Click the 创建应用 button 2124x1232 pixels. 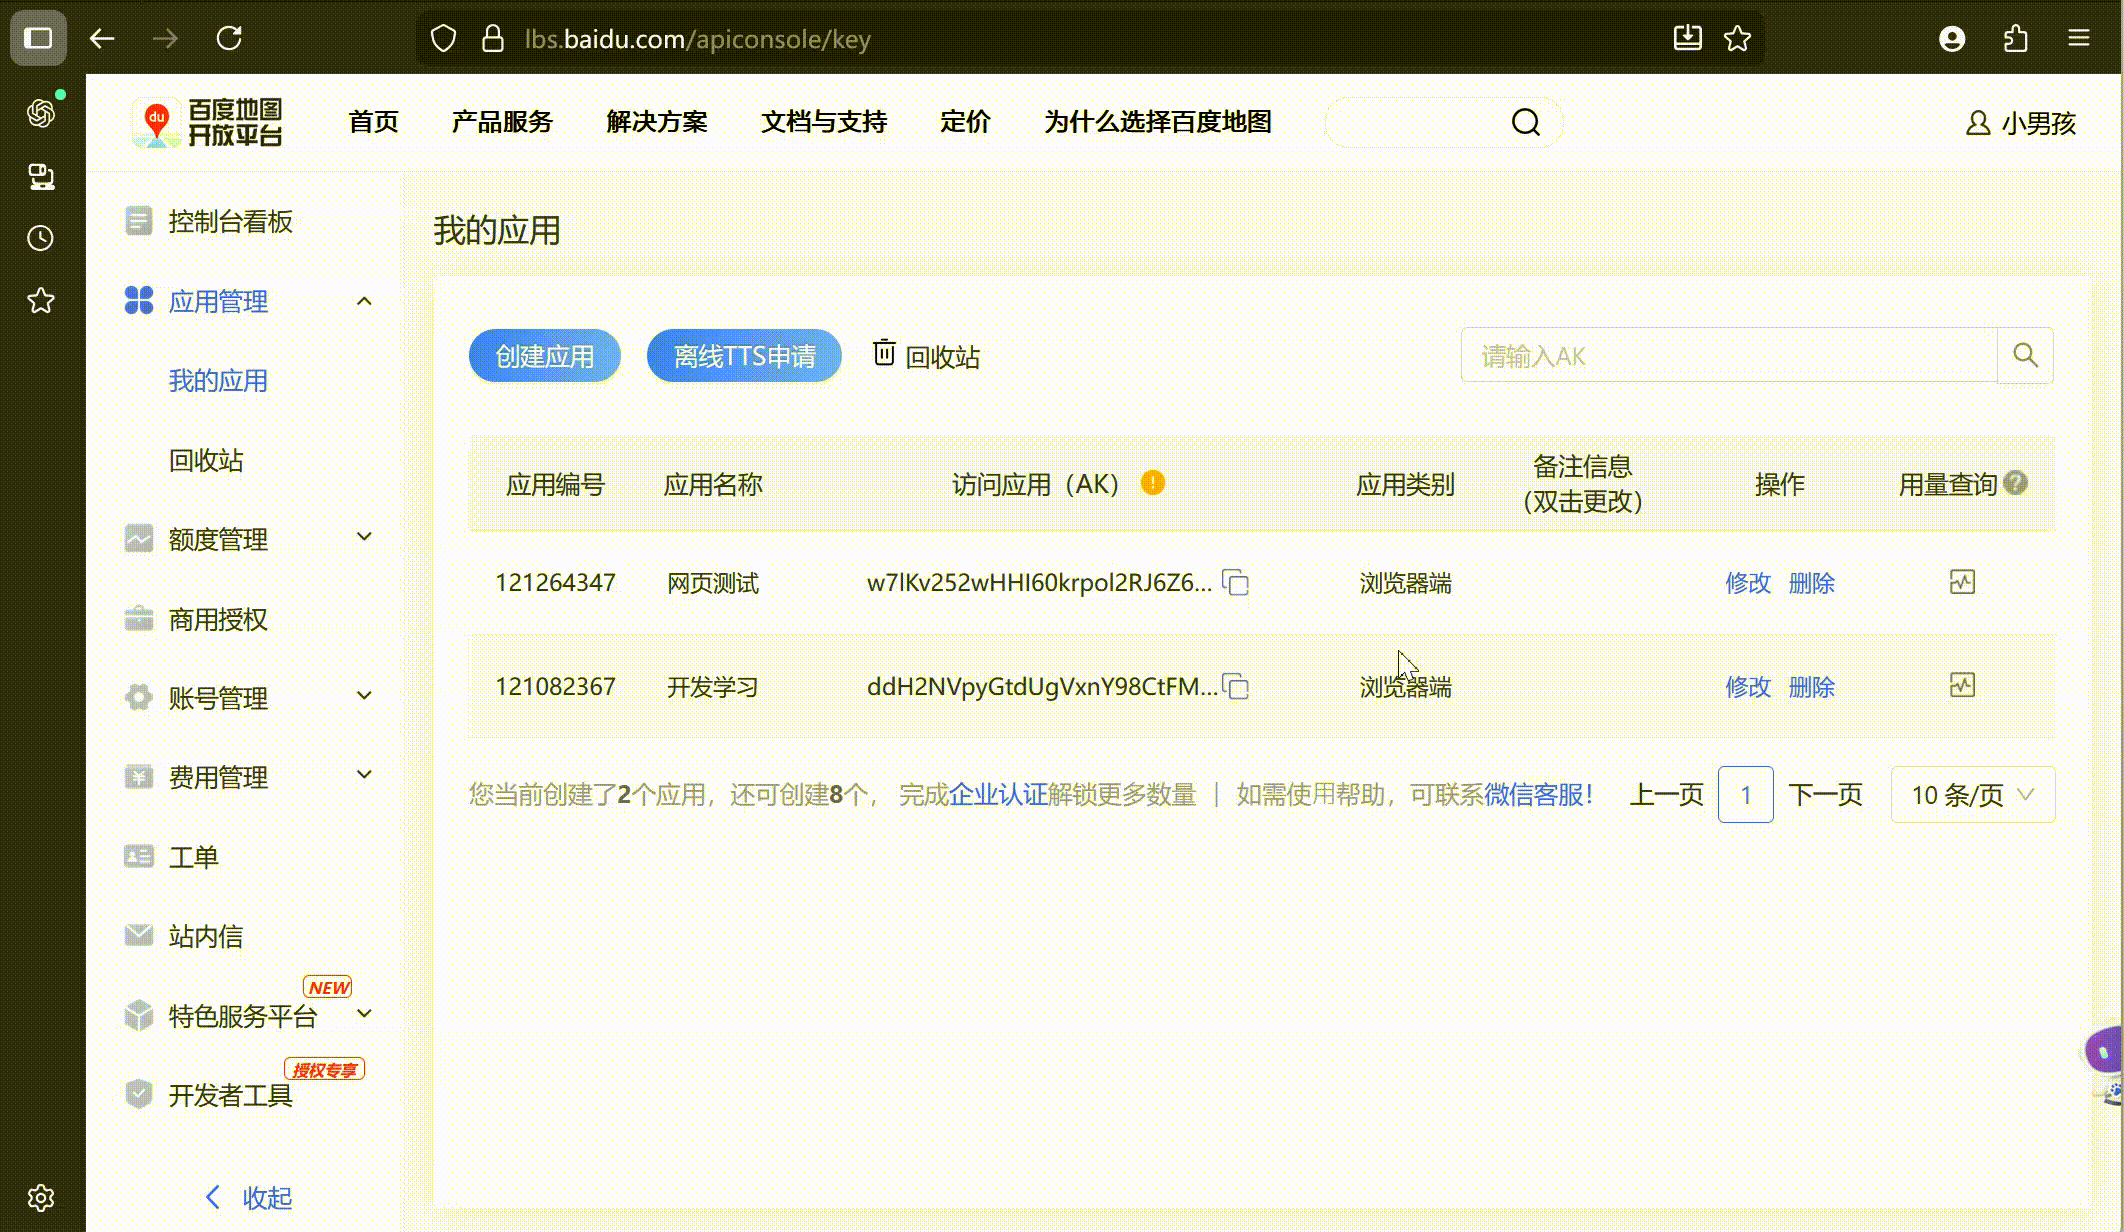click(545, 356)
